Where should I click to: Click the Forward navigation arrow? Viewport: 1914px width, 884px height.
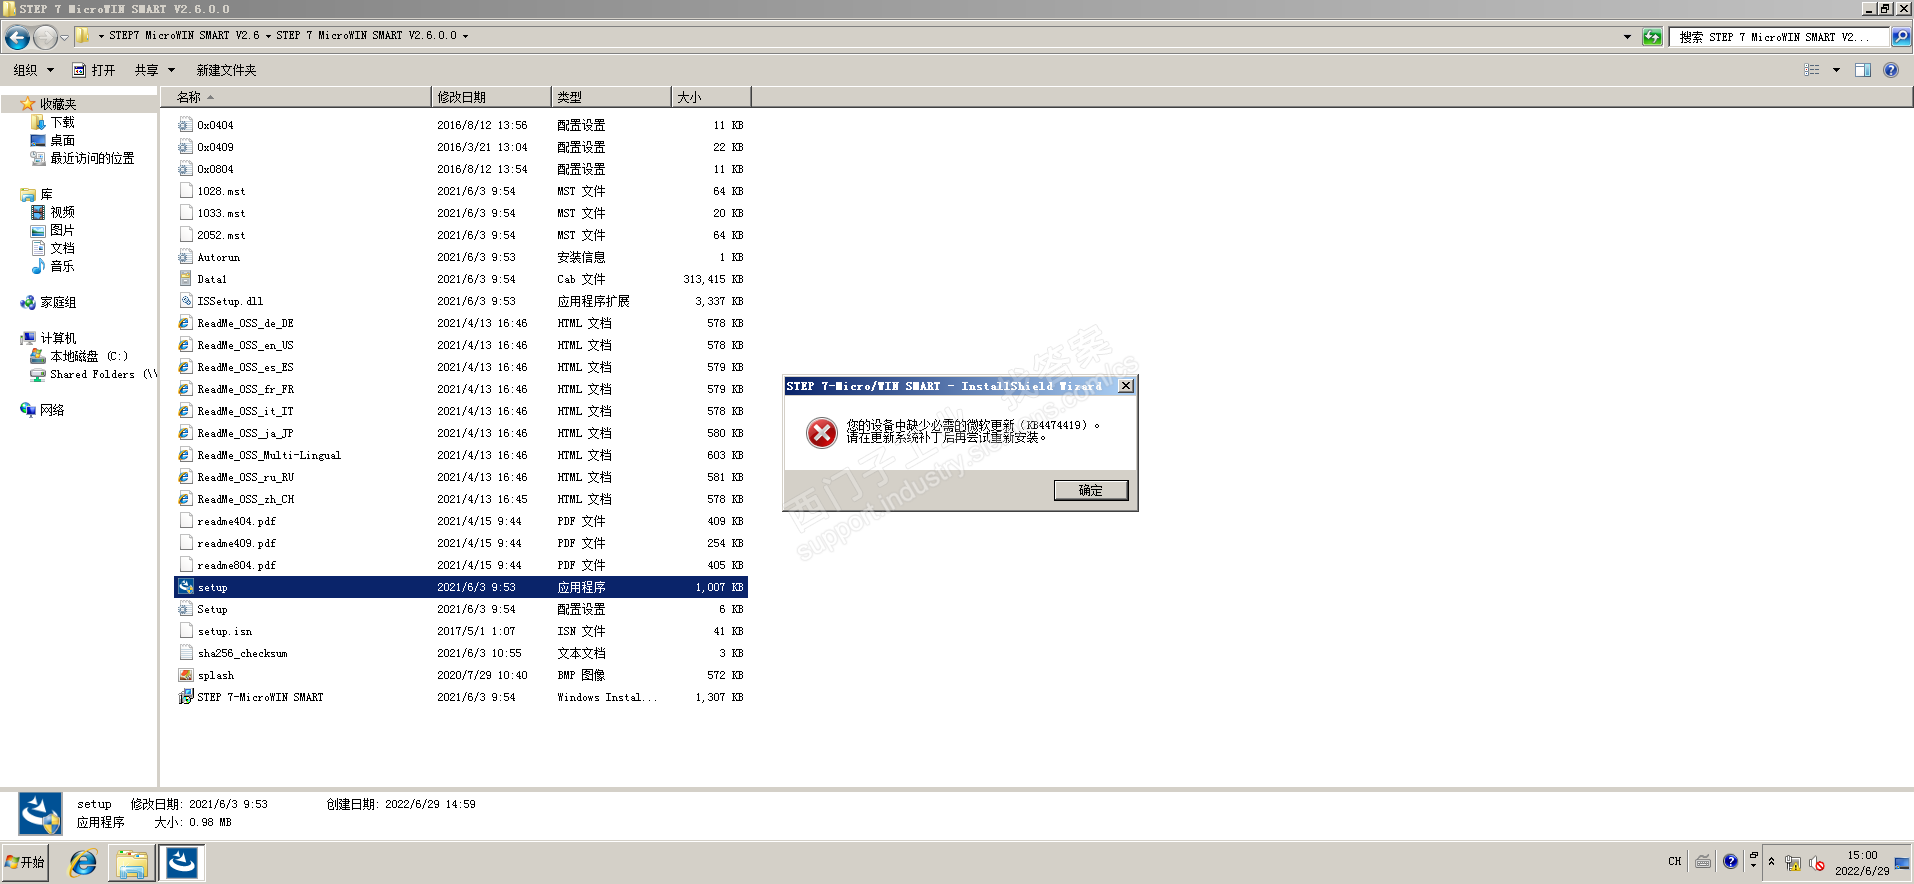pos(46,38)
